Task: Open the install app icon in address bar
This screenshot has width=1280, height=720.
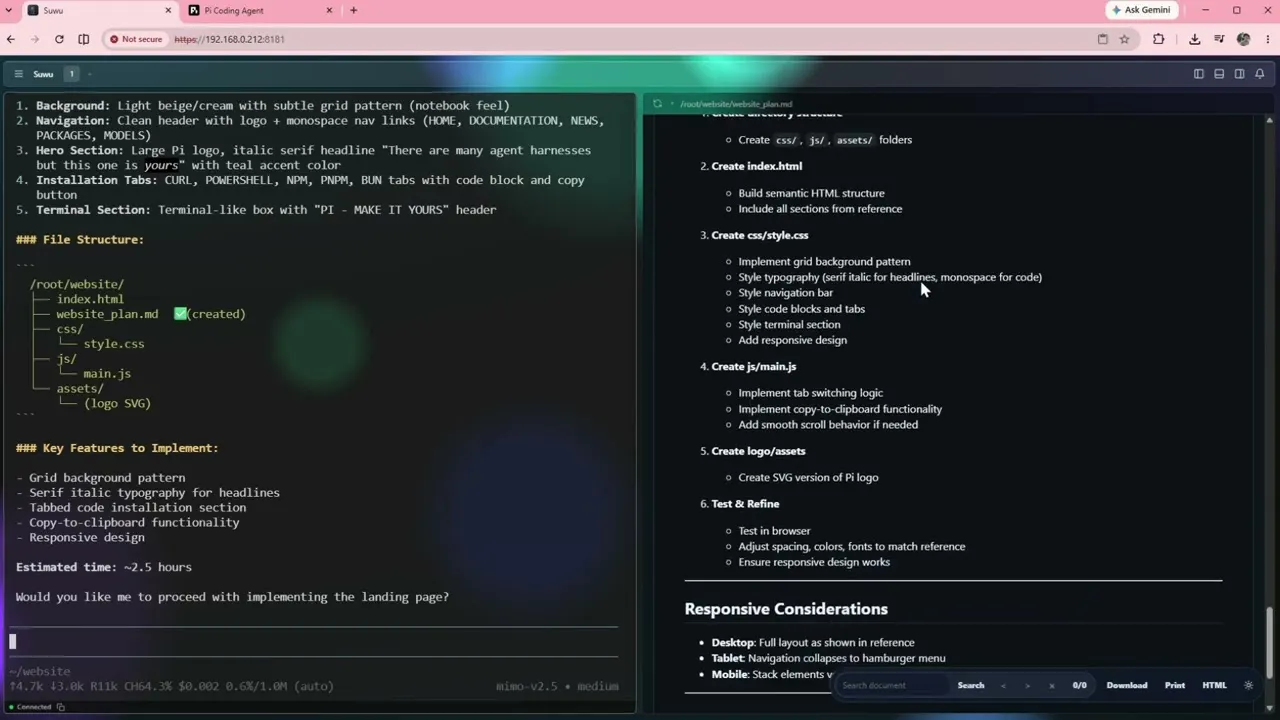Action: click(x=1103, y=39)
